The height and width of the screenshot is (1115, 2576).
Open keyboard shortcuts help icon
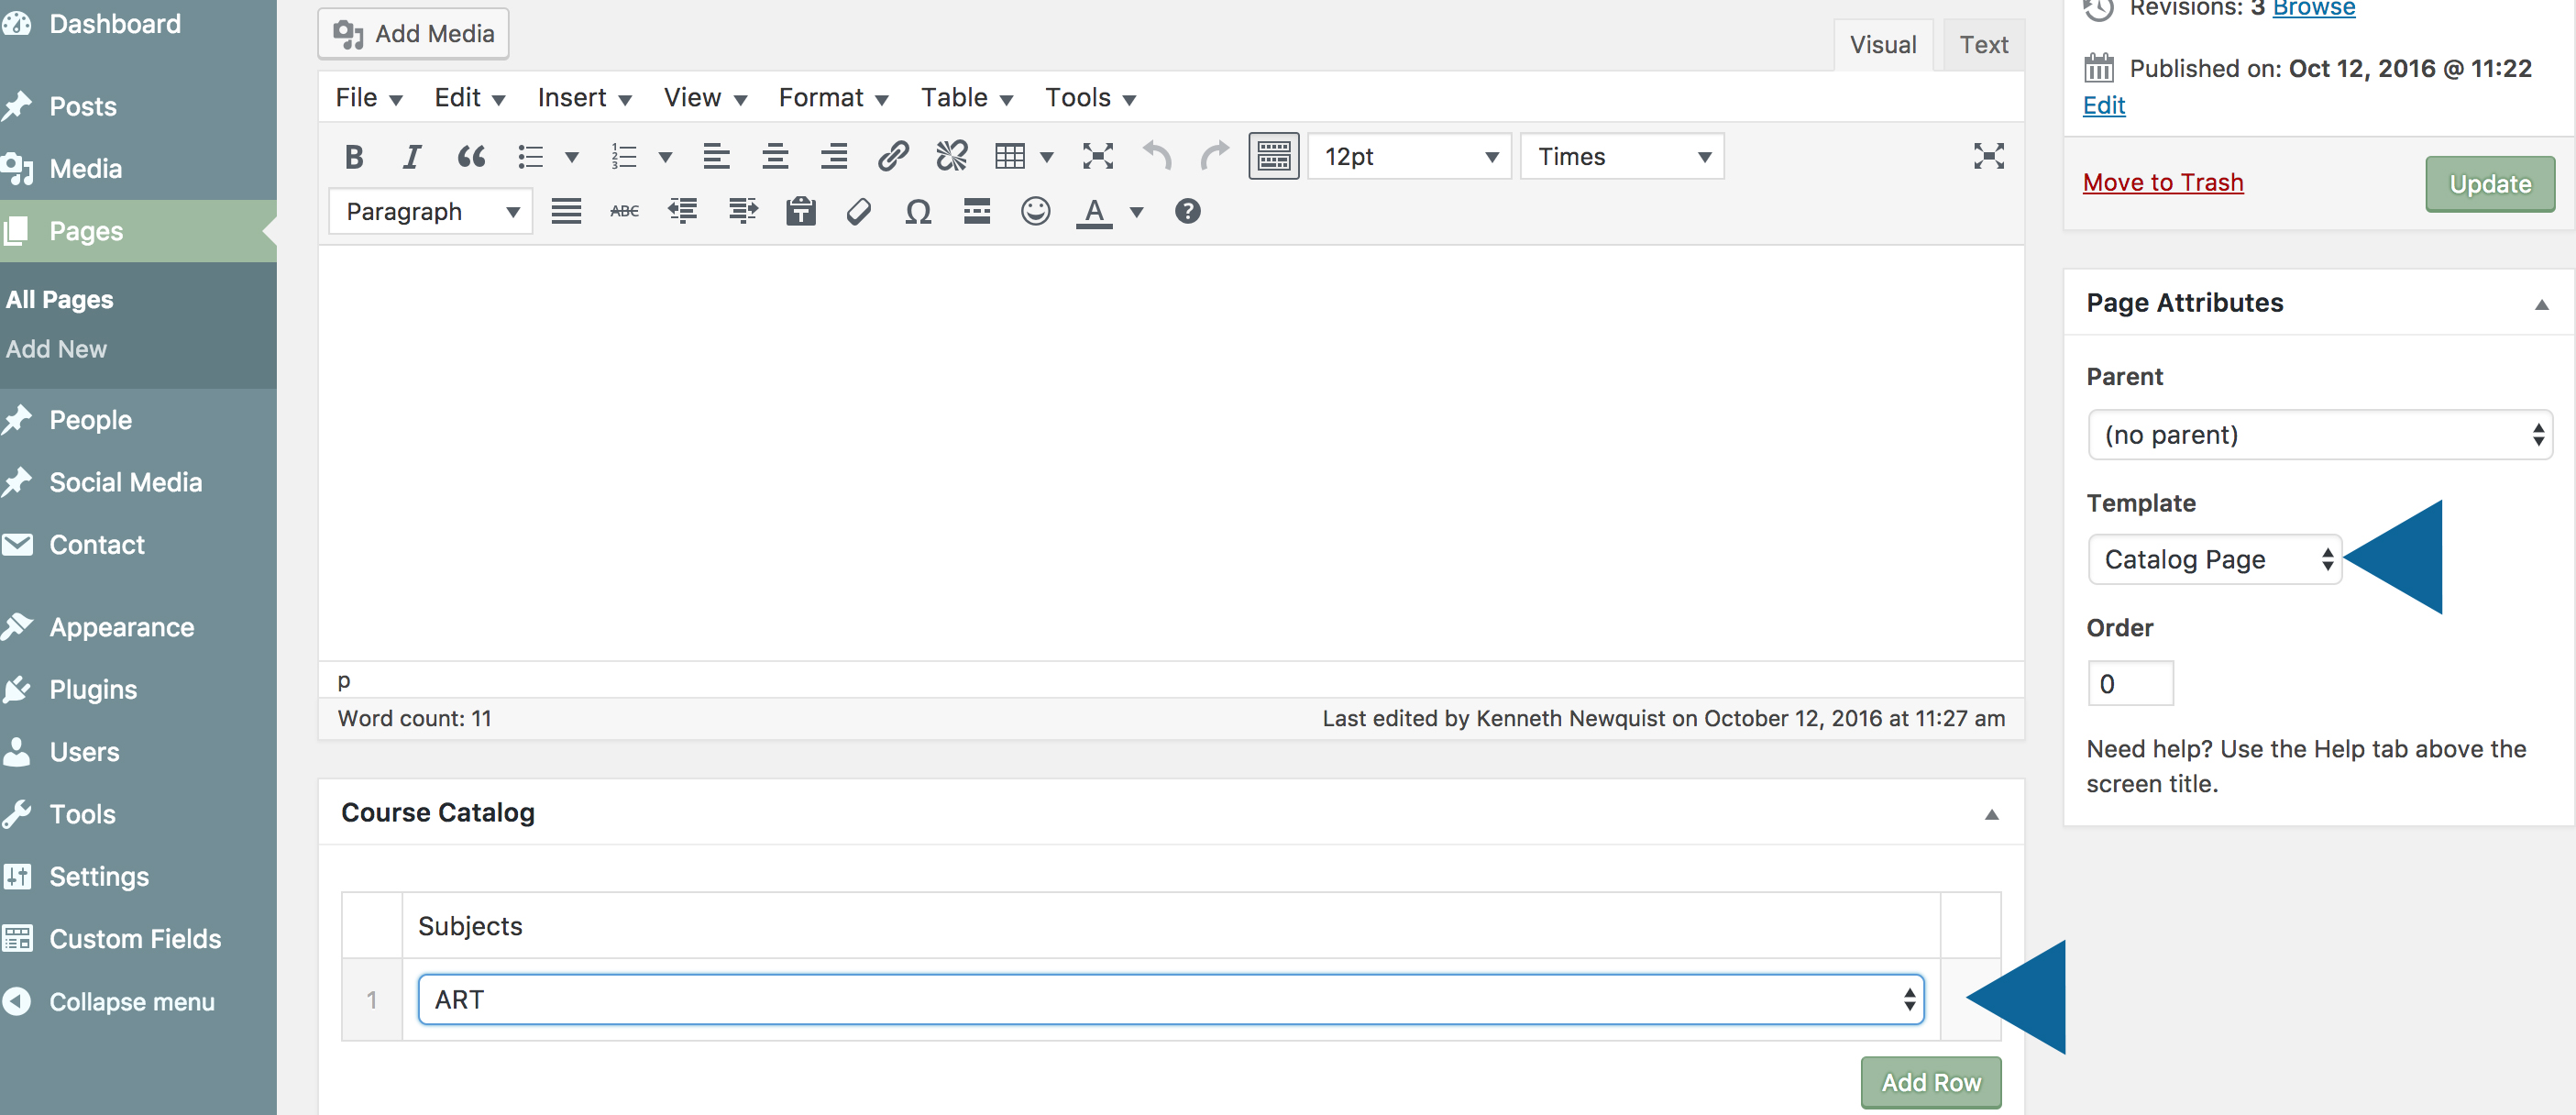[x=1188, y=211]
